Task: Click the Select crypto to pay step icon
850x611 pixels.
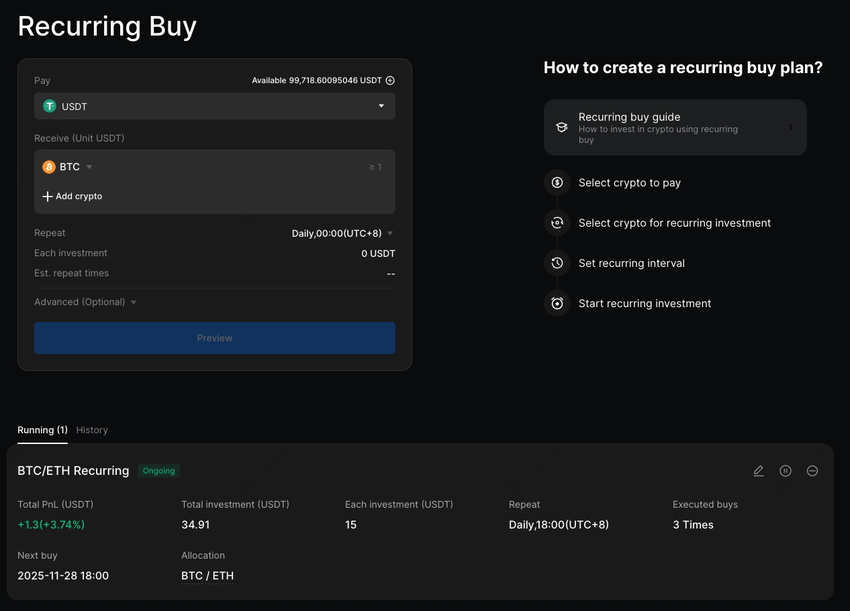Action: click(x=557, y=183)
